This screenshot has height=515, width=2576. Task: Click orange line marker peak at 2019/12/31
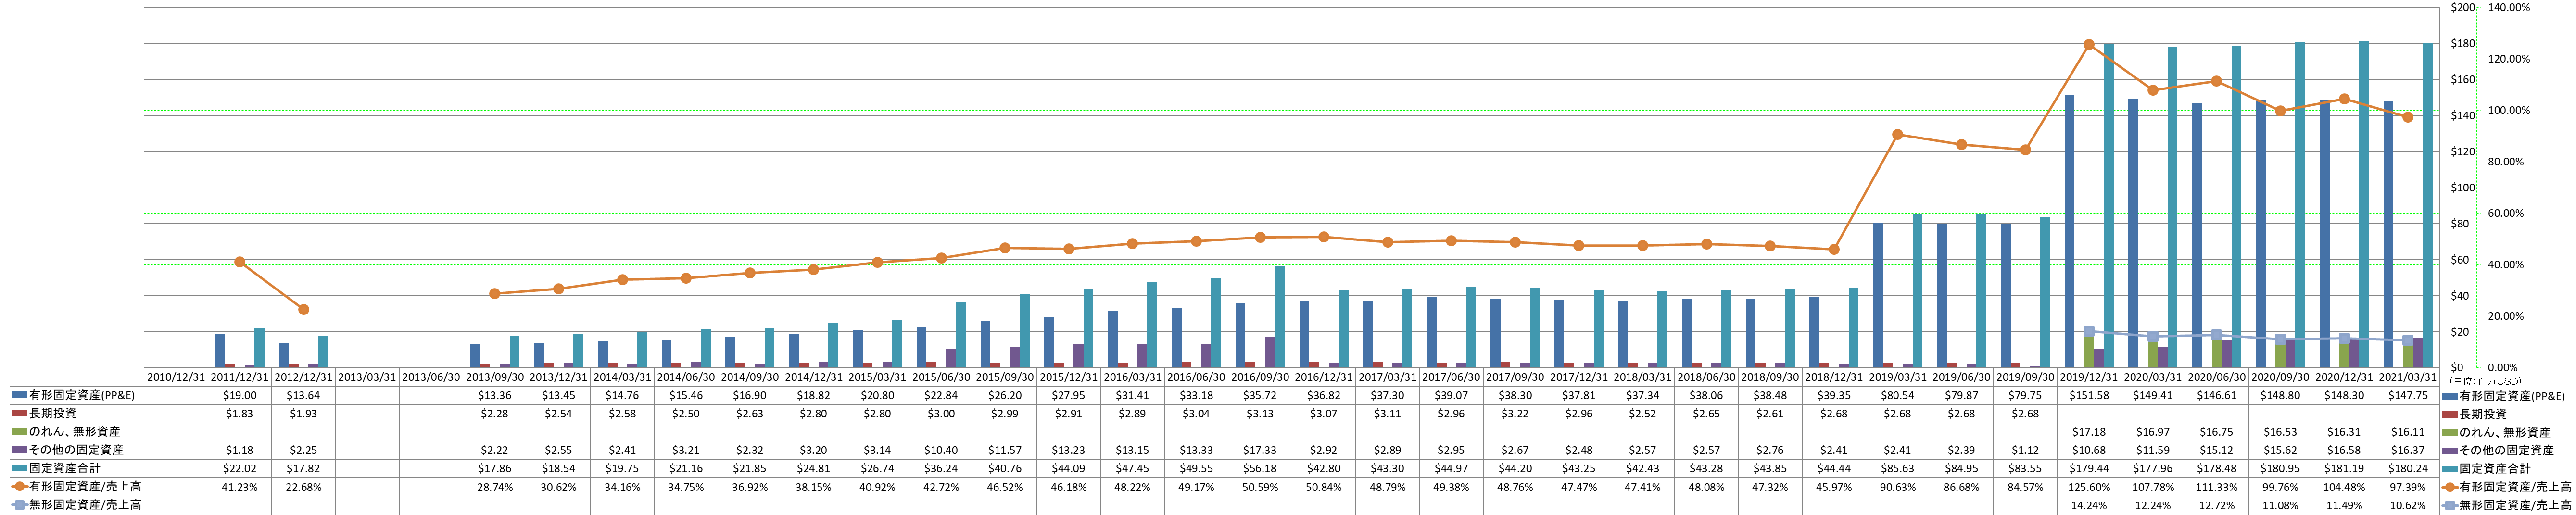tap(2089, 45)
